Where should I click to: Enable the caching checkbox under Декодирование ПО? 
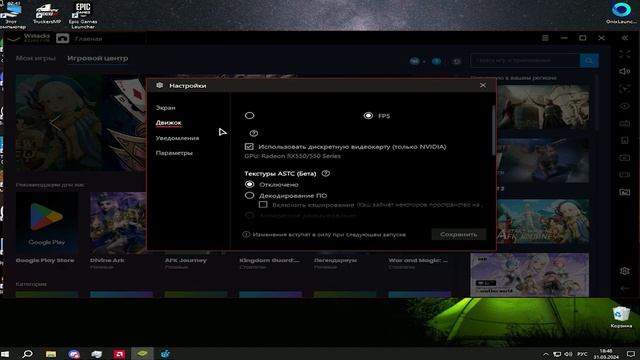[263, 204]
